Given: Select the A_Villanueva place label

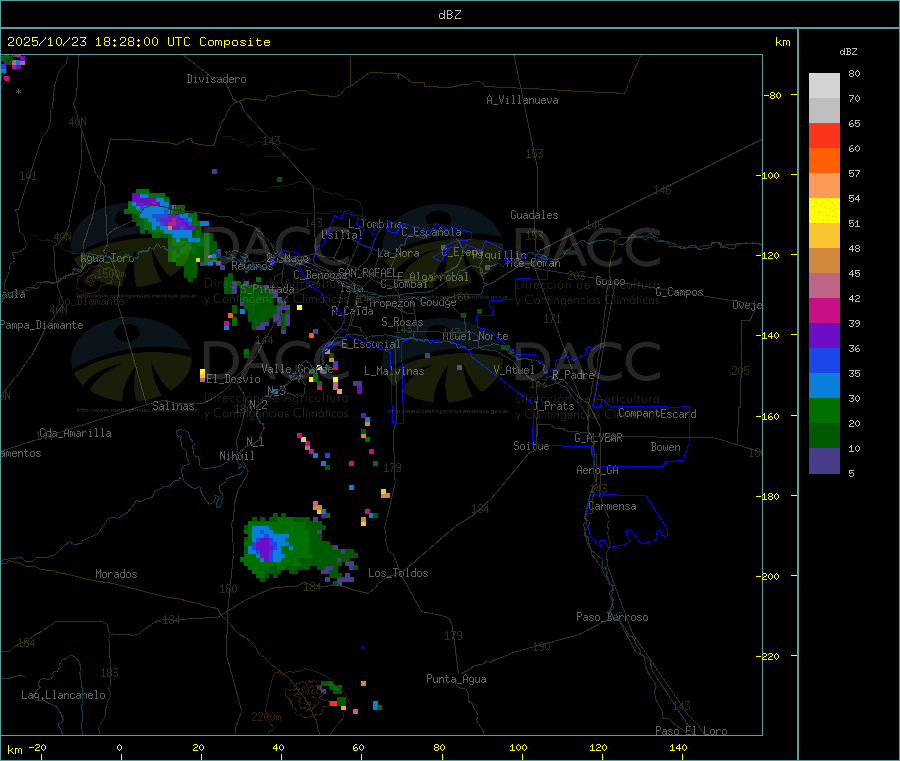Looking at the screenshot, I should tap(522, 100).
